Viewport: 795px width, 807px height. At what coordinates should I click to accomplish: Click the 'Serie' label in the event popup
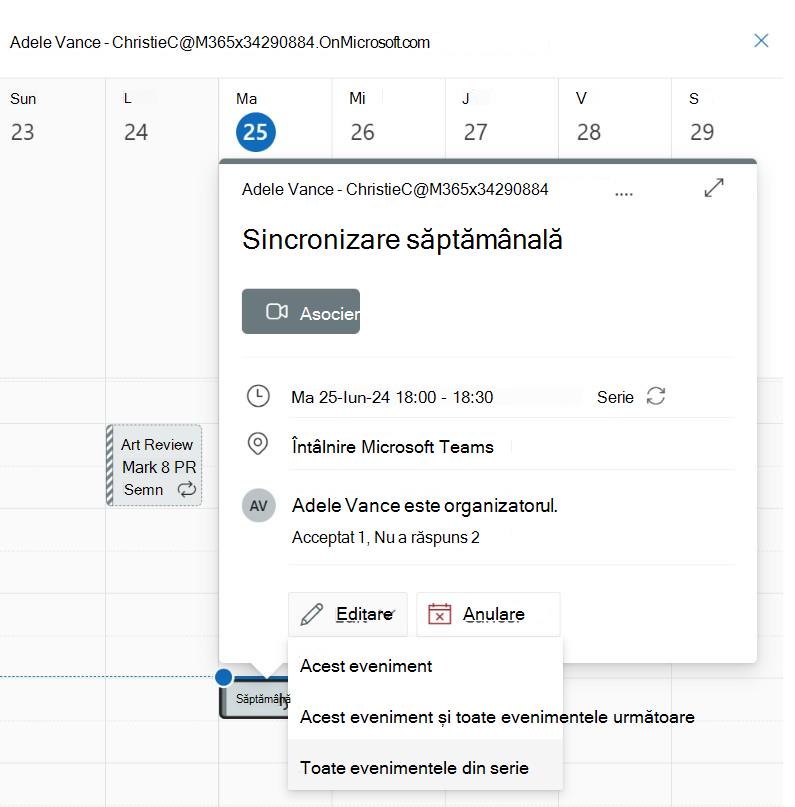(615, 397)
